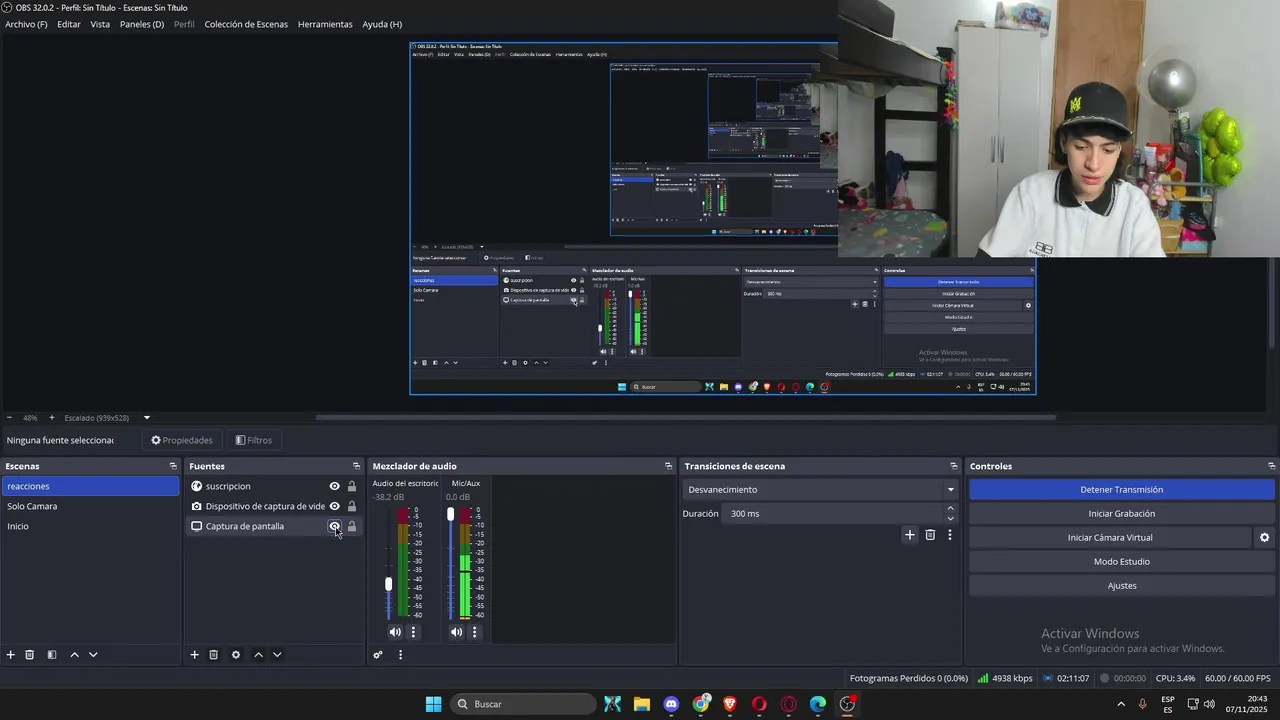Undock the Fuentes panel icon
This screenshot has width=1280, height=720.
[x=356, y=466]
